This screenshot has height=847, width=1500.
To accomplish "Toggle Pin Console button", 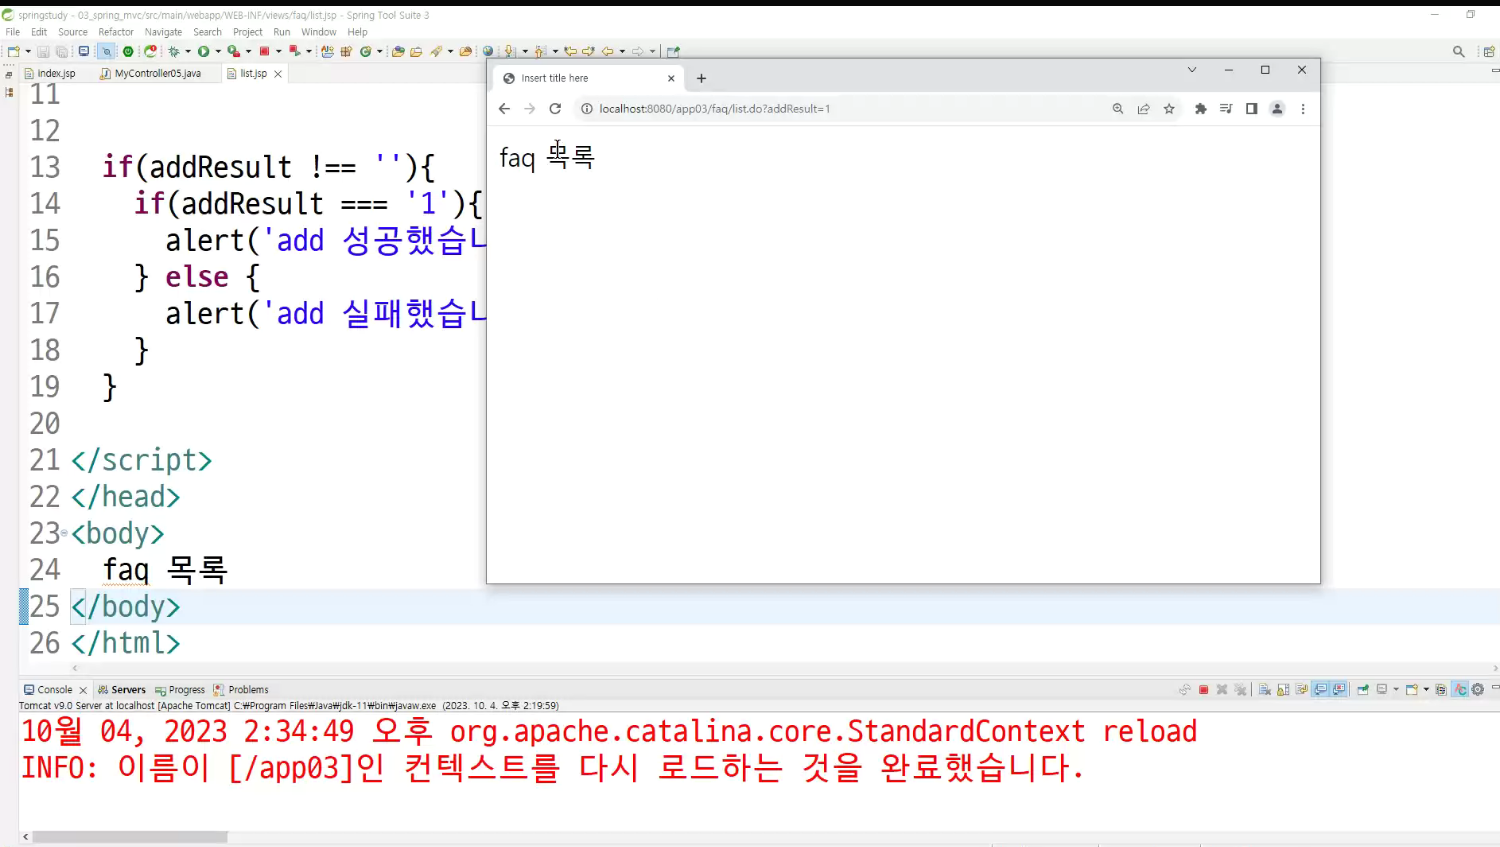I will pyautogui.click(x=1362, y=689).
